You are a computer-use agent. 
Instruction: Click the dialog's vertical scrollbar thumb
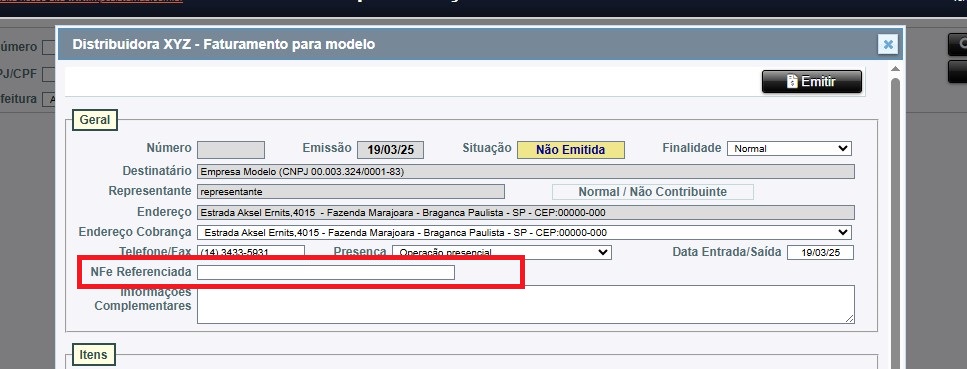[x=895, y=222]
